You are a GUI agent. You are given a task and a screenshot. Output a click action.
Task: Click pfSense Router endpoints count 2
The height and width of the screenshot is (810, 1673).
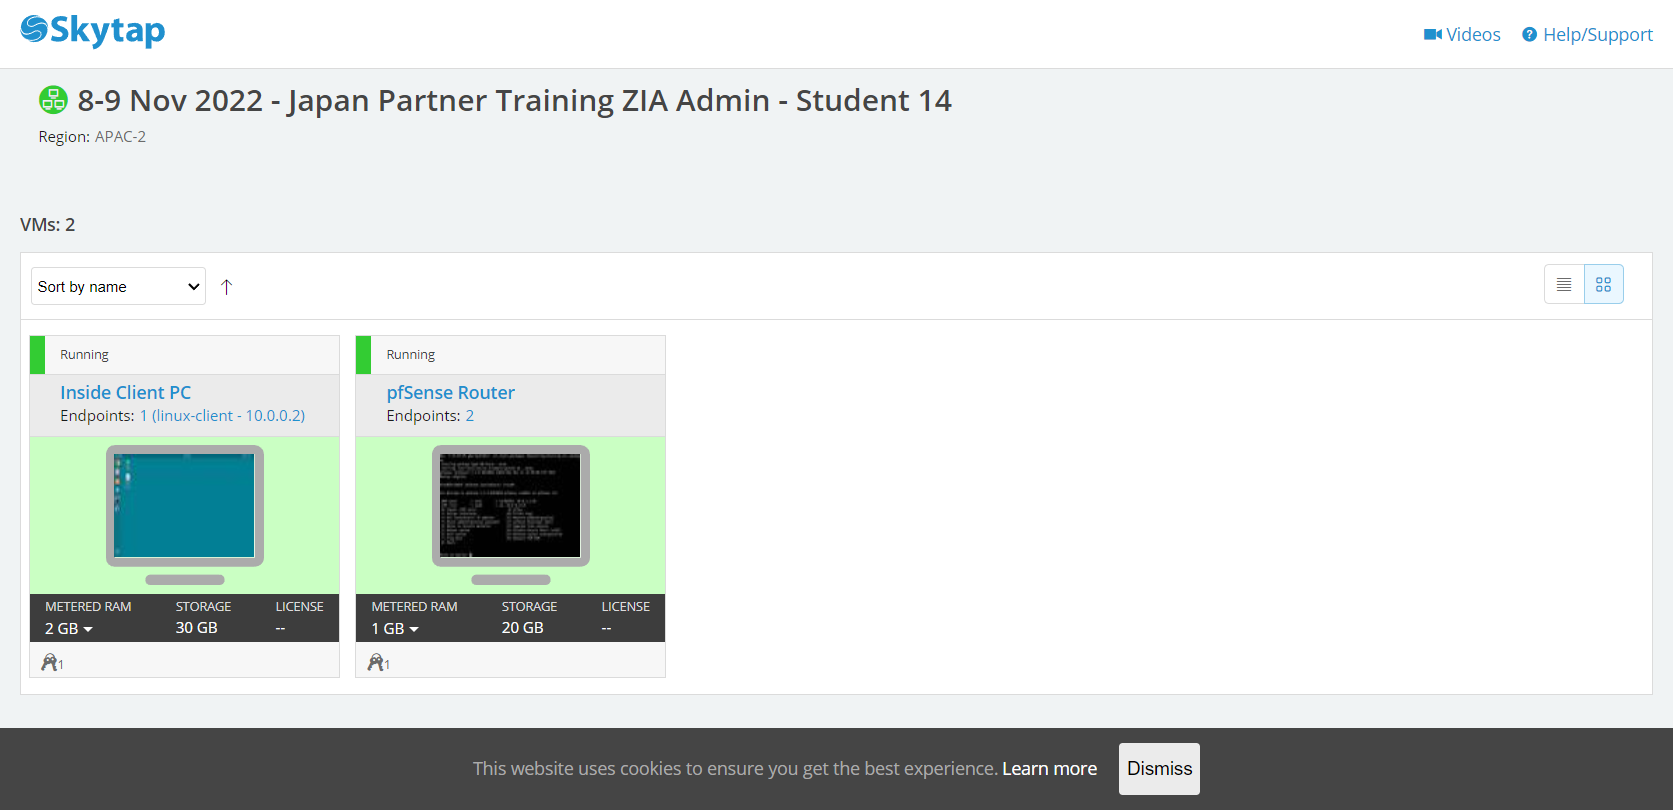(x=470, y=416)
